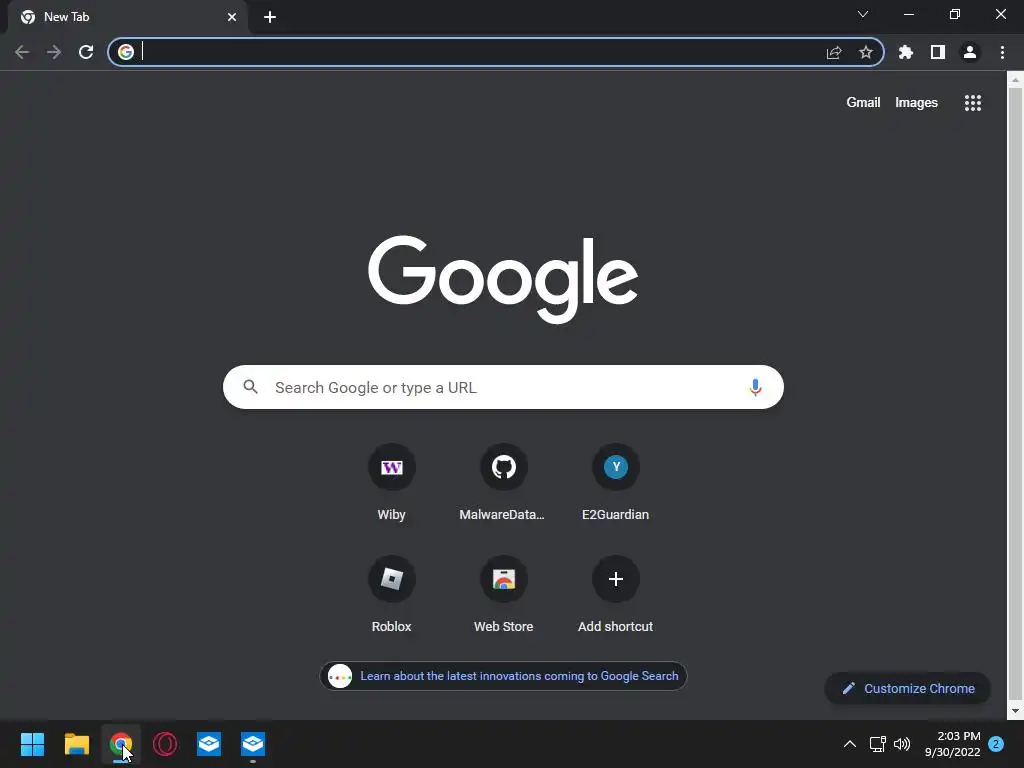The image size is (1024, 768).
Task: Click the magnifier icon in search box
Action: click(x=251, y=387)
